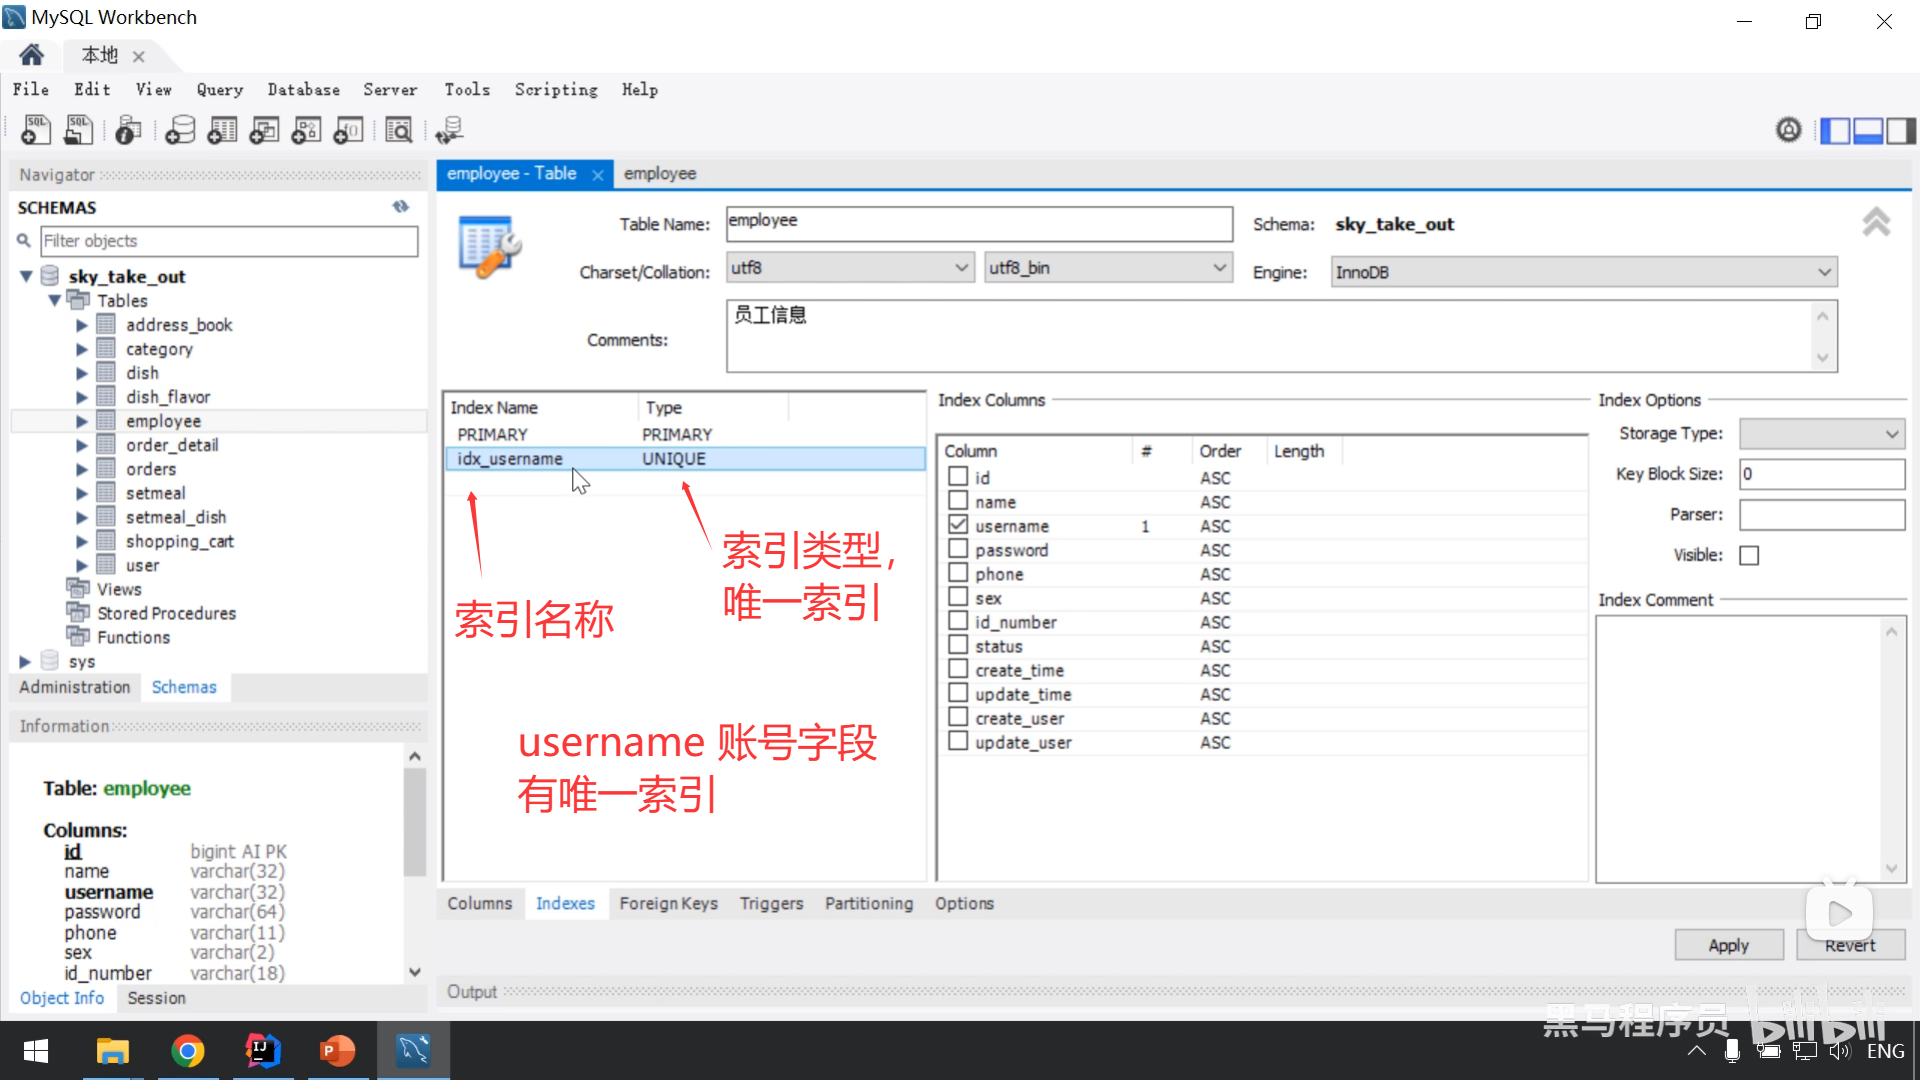The image size is (1920, 1080).
Task: Expand the orders table tree node
Action: point(82,469)
